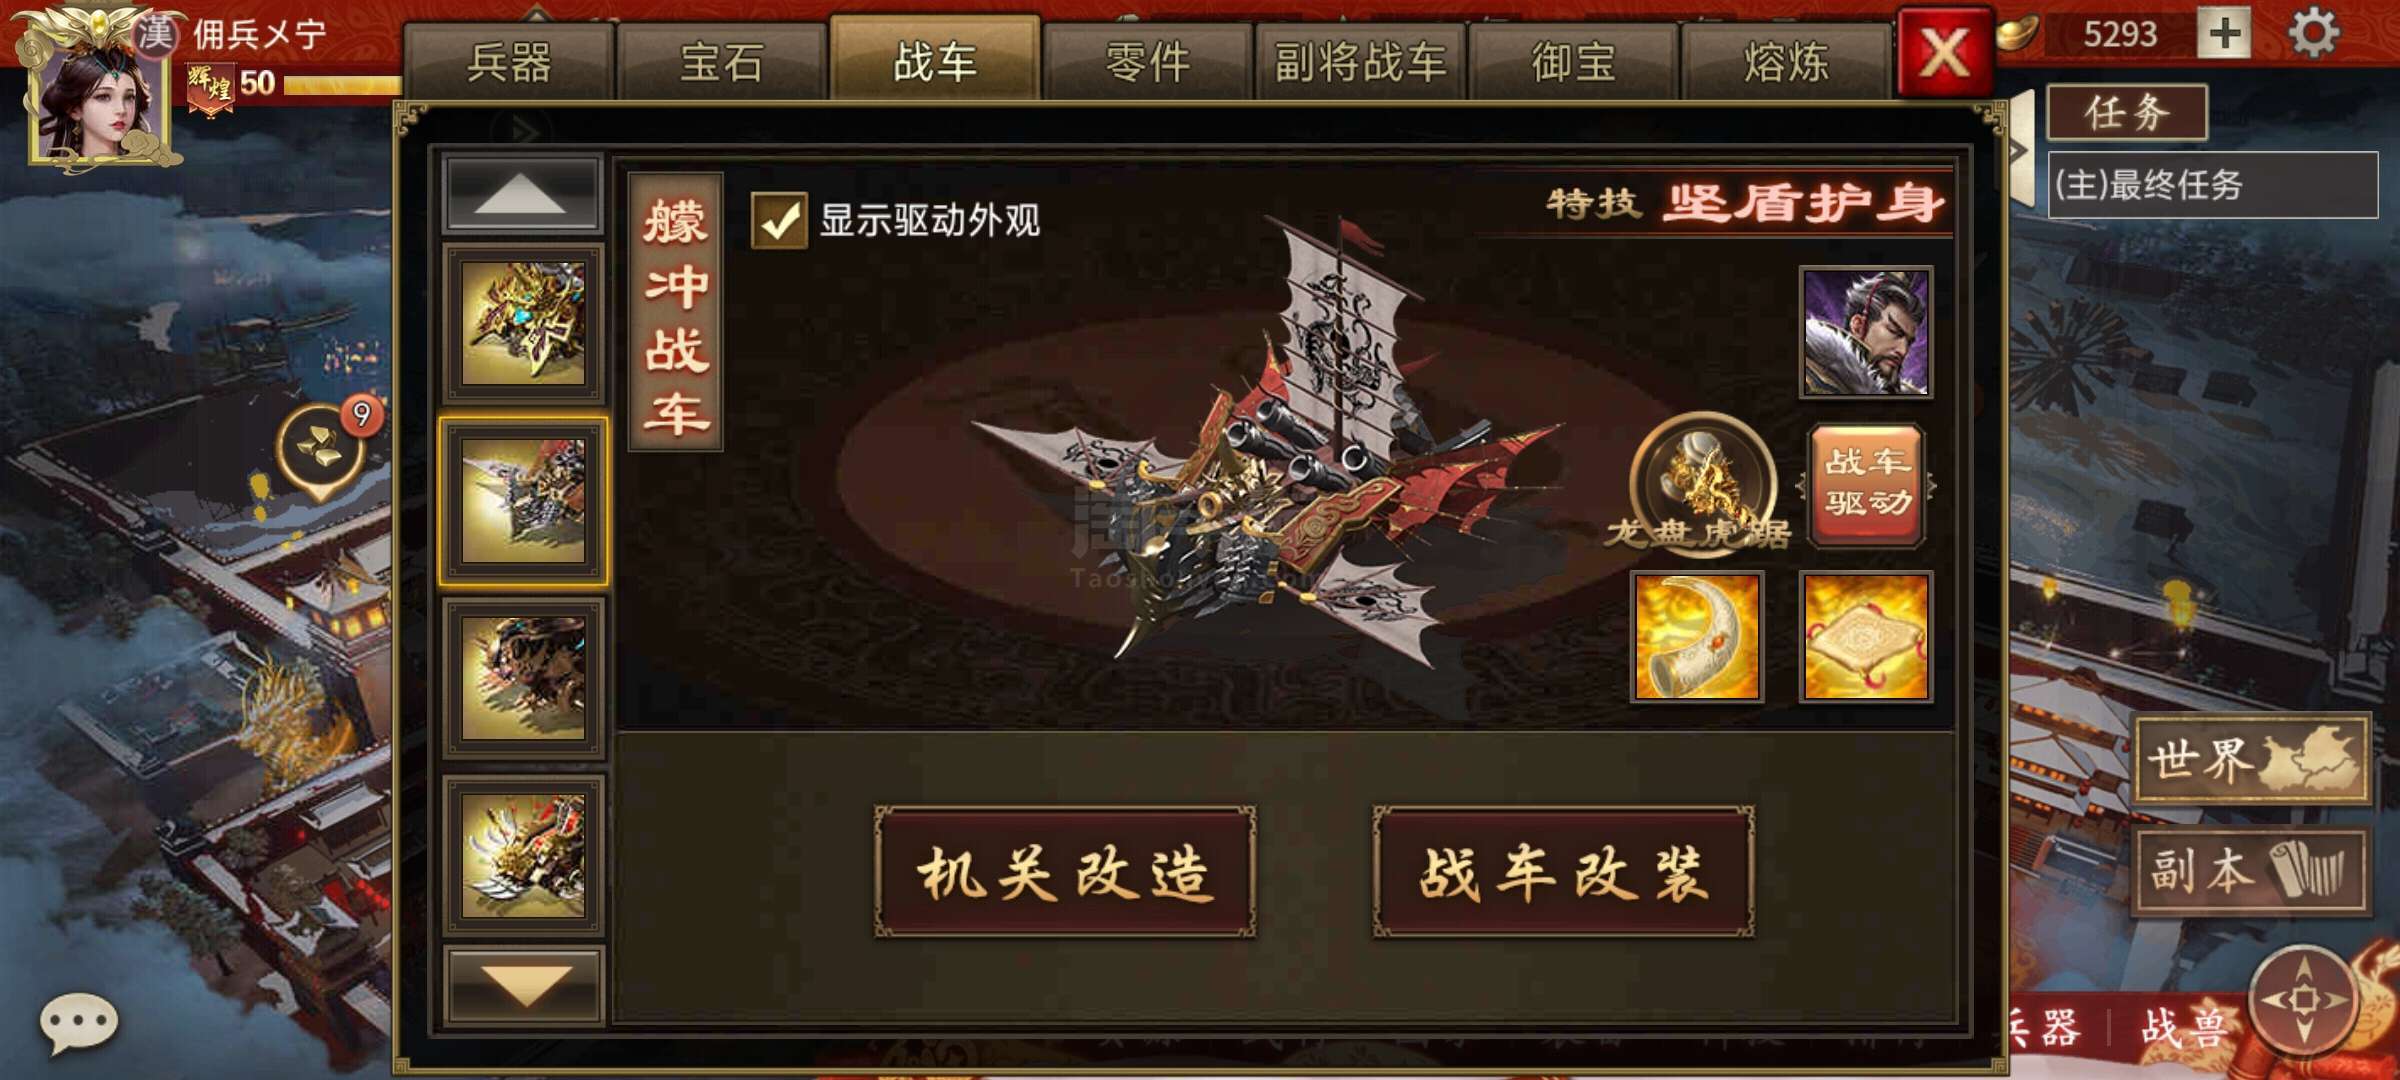Click the 战车驱动 red button
Screen dimensions: 2400x1080
point(1866,484)
